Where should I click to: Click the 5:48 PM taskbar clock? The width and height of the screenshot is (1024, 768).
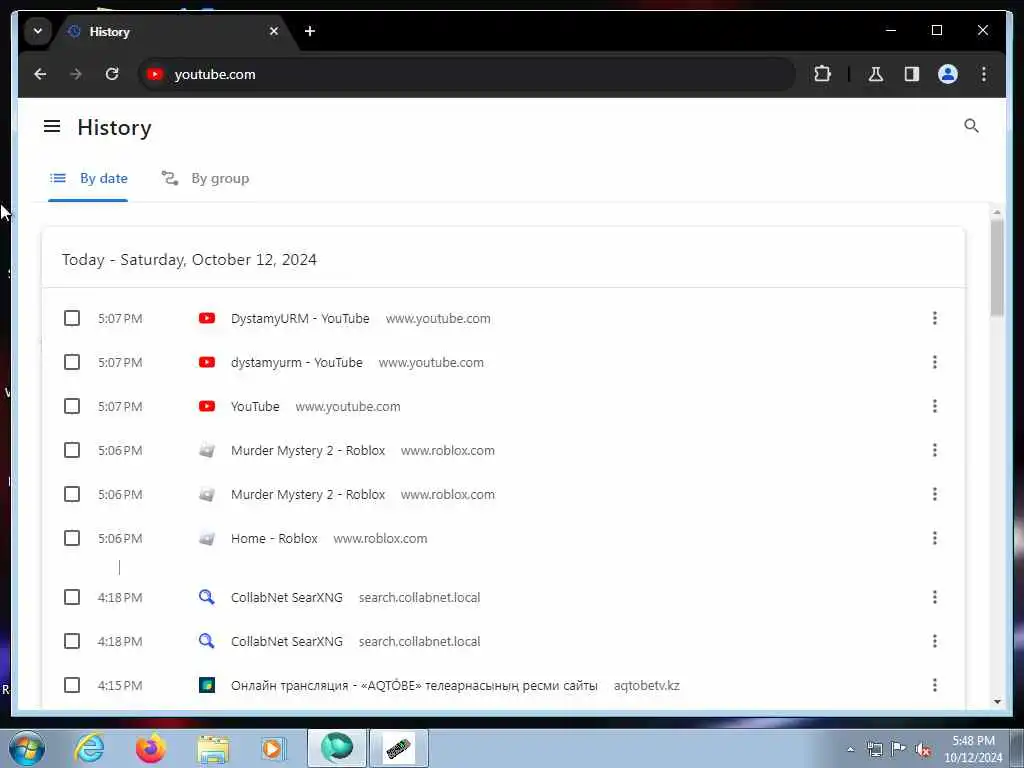coord(973,749)
